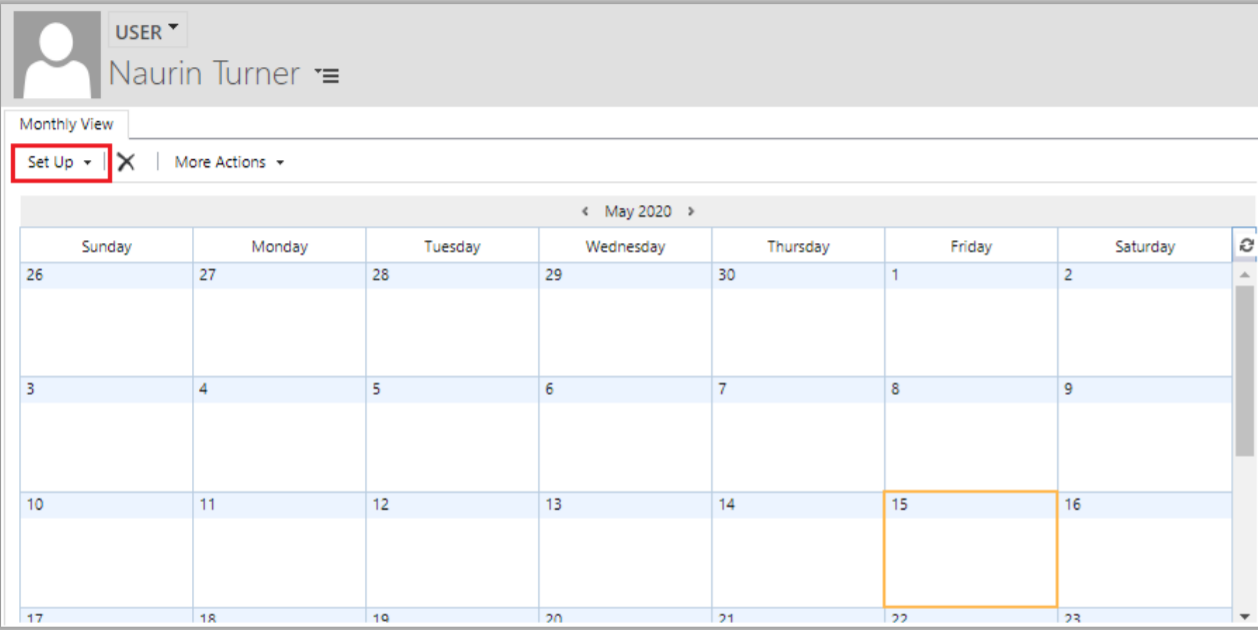Open record menu beside Naurin Turner
1258x630 pixels.
pyautogui.click(x=327, y=75)
